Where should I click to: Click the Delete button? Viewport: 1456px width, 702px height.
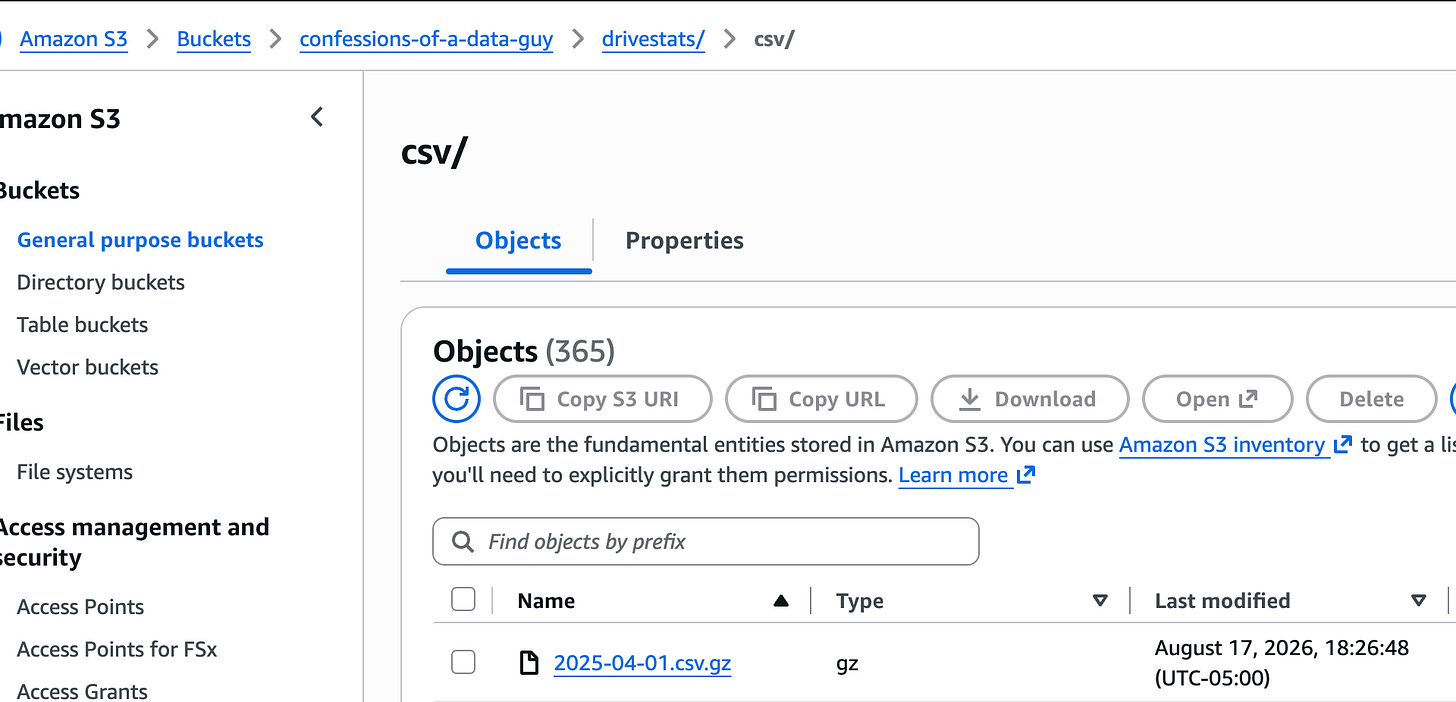coord(1371,399)
